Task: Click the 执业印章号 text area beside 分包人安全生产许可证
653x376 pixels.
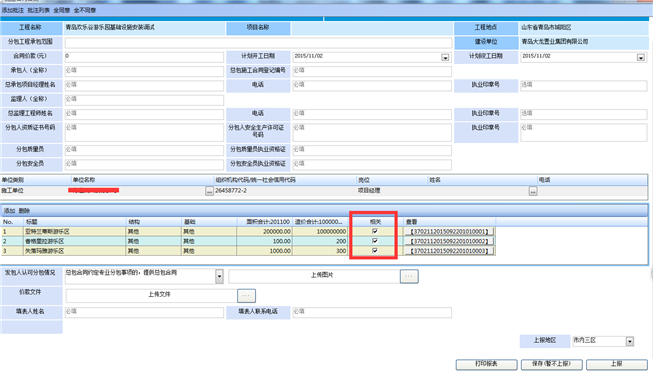Action: coord(584,132)
